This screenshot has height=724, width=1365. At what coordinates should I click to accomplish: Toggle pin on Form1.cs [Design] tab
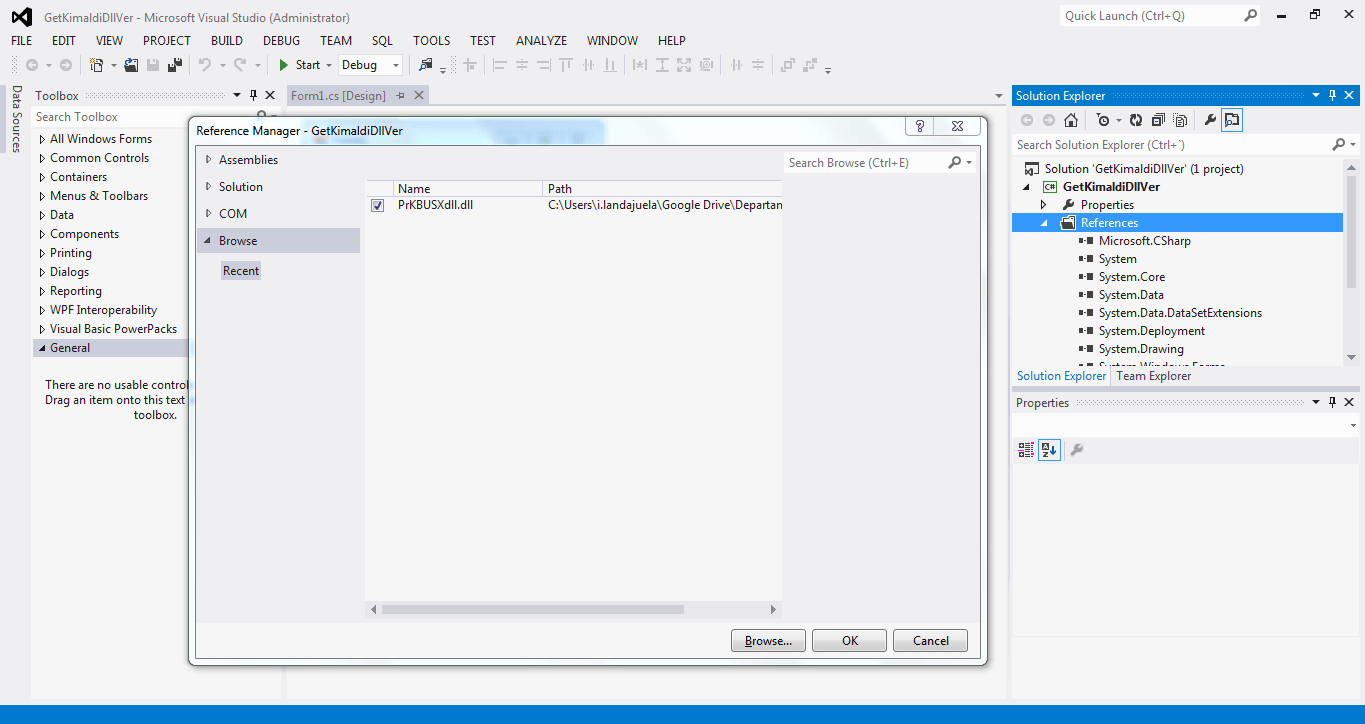click(x=400, y=95)
